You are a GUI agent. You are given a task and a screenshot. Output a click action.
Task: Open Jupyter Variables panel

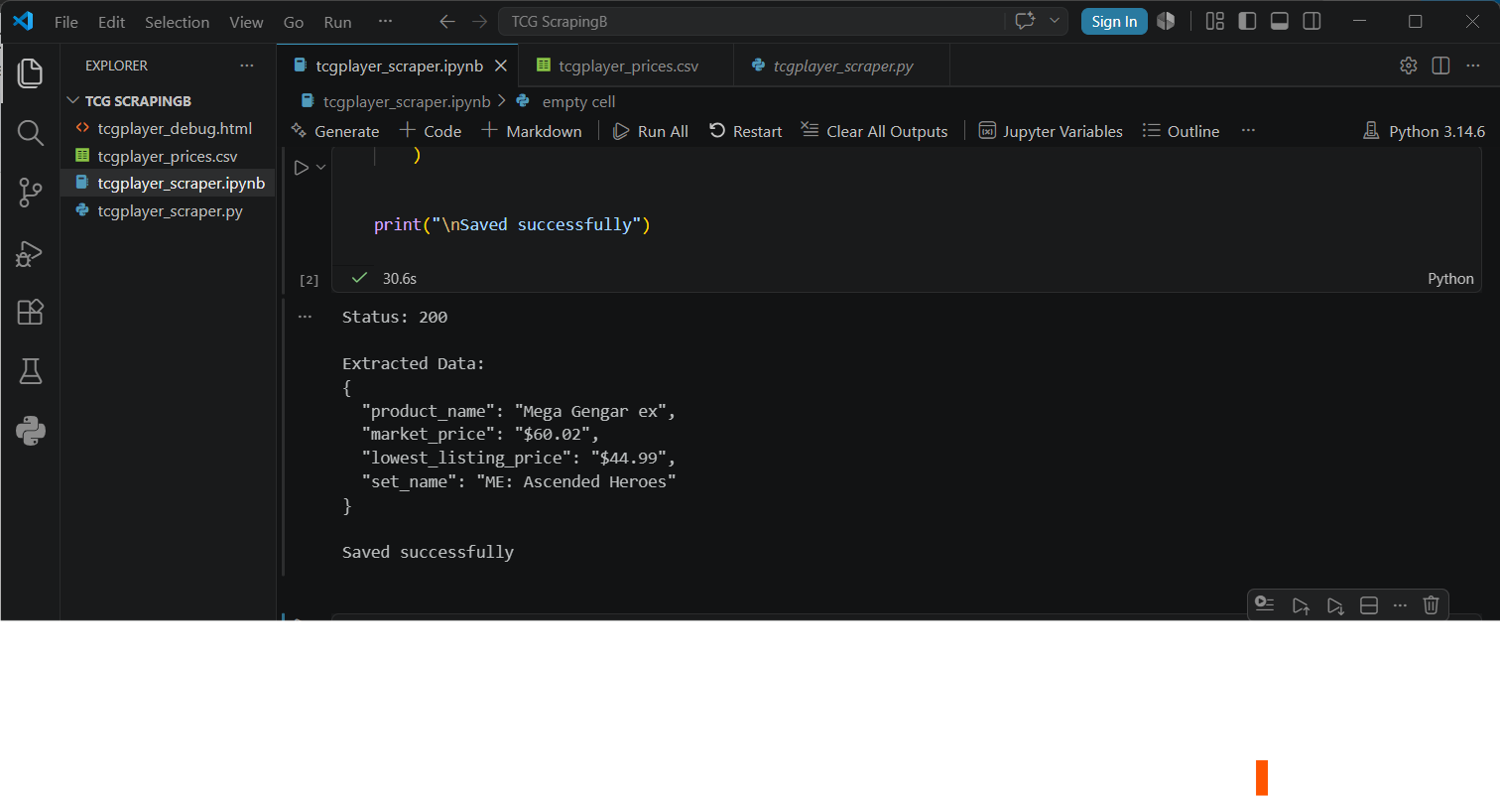click(1050, 131)
